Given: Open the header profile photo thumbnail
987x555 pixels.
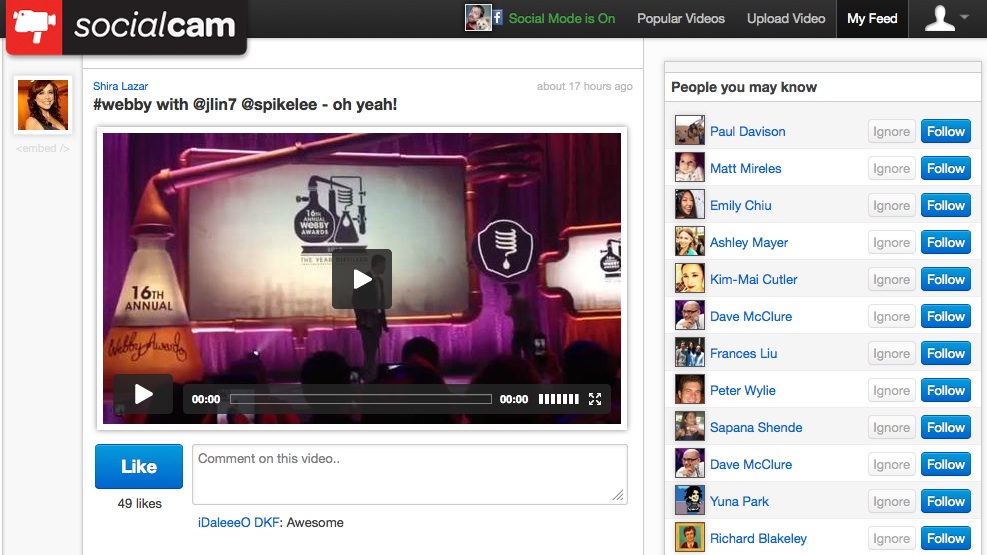Looking at the screenshot, I should point(478,18).
